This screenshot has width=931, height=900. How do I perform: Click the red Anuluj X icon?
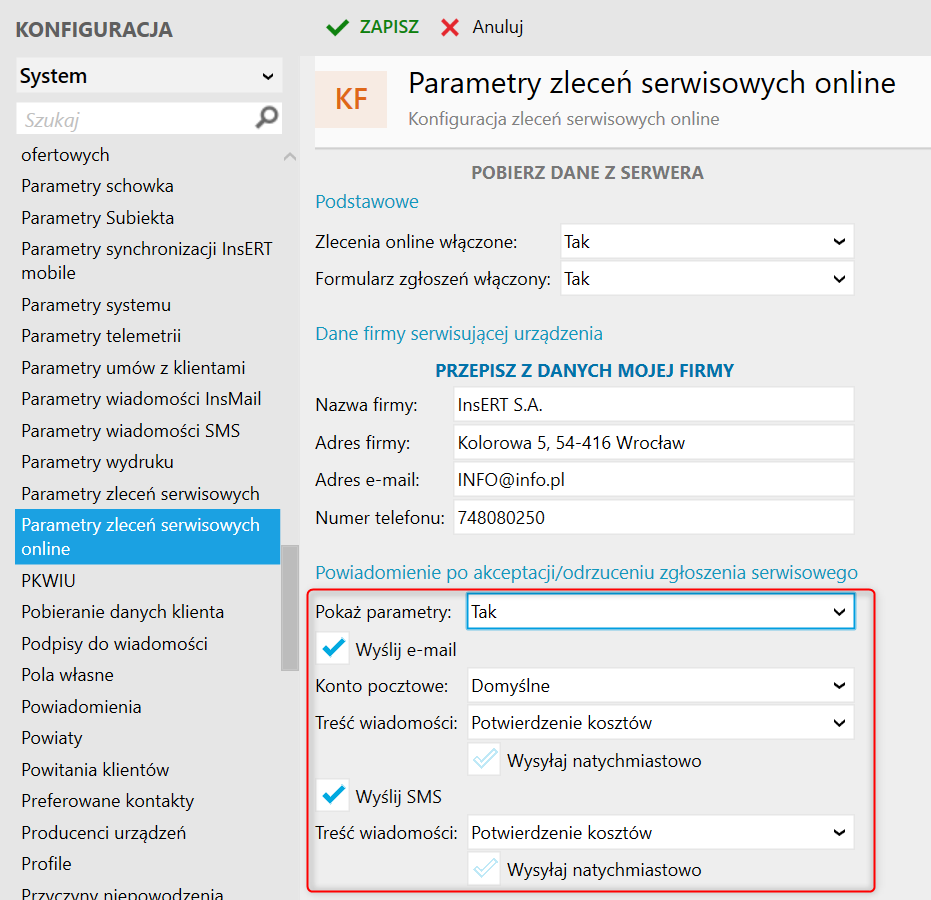[450, 27]
